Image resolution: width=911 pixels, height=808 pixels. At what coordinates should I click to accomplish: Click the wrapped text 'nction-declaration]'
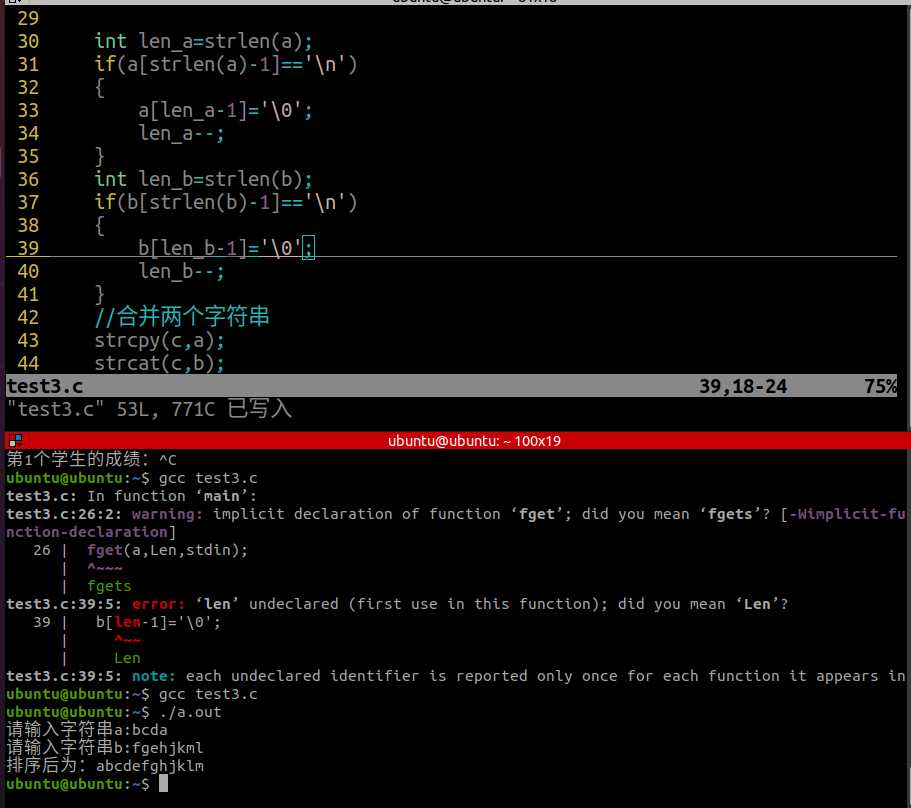coord(91,532)
